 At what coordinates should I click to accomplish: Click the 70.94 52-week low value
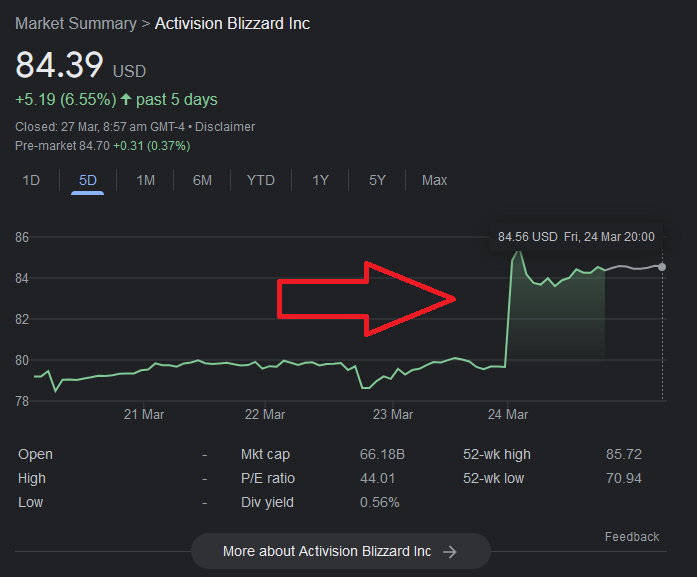tap(624, 478)
